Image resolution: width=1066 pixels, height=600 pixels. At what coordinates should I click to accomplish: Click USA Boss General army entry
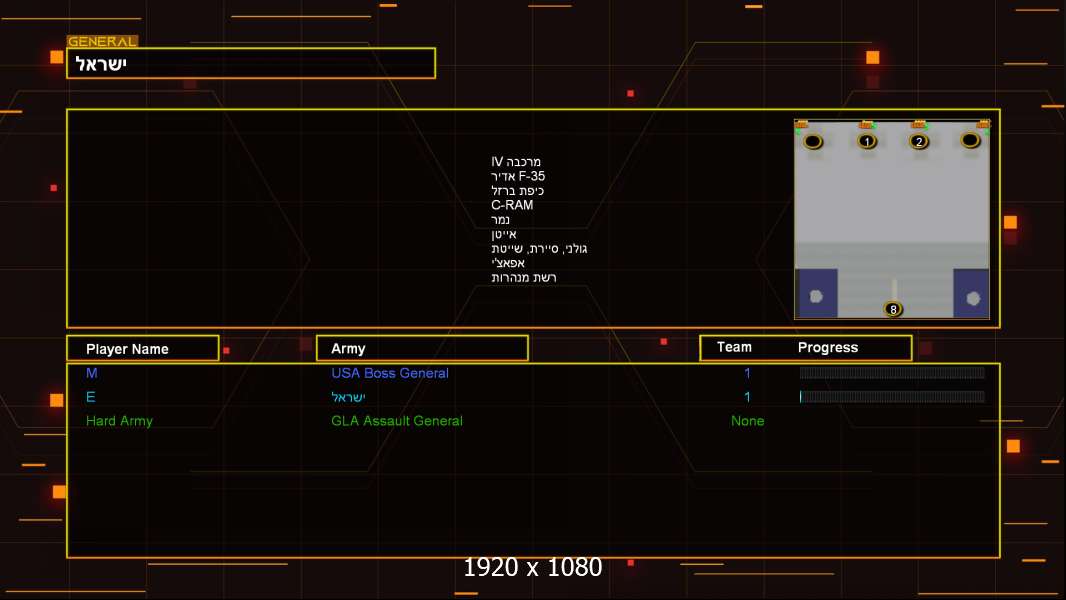click(x=390, y=373)
